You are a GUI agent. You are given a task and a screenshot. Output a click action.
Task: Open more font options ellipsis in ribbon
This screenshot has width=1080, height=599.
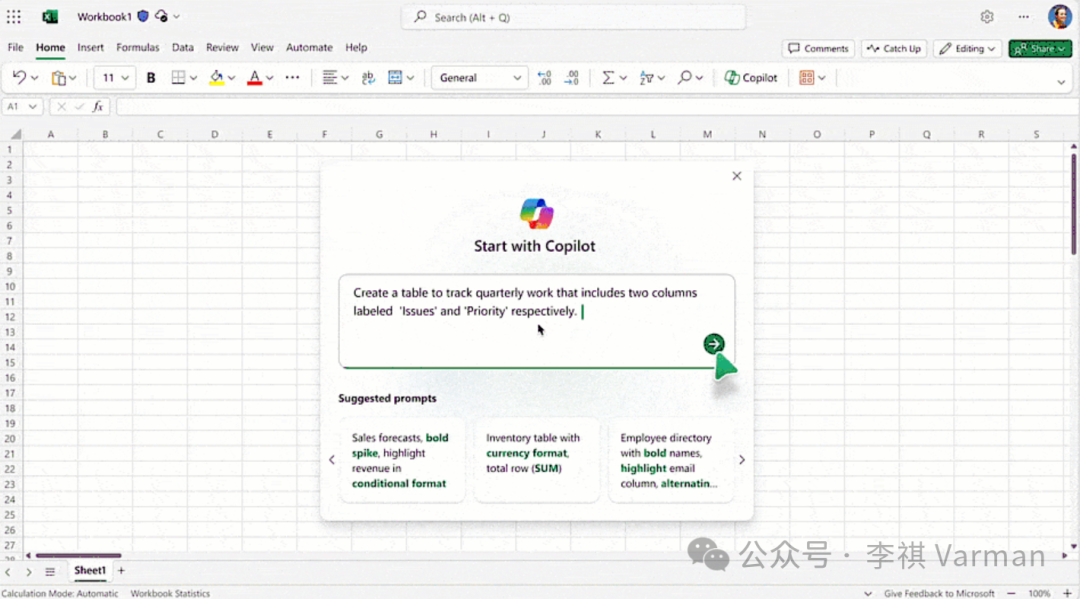pos(292,78)
